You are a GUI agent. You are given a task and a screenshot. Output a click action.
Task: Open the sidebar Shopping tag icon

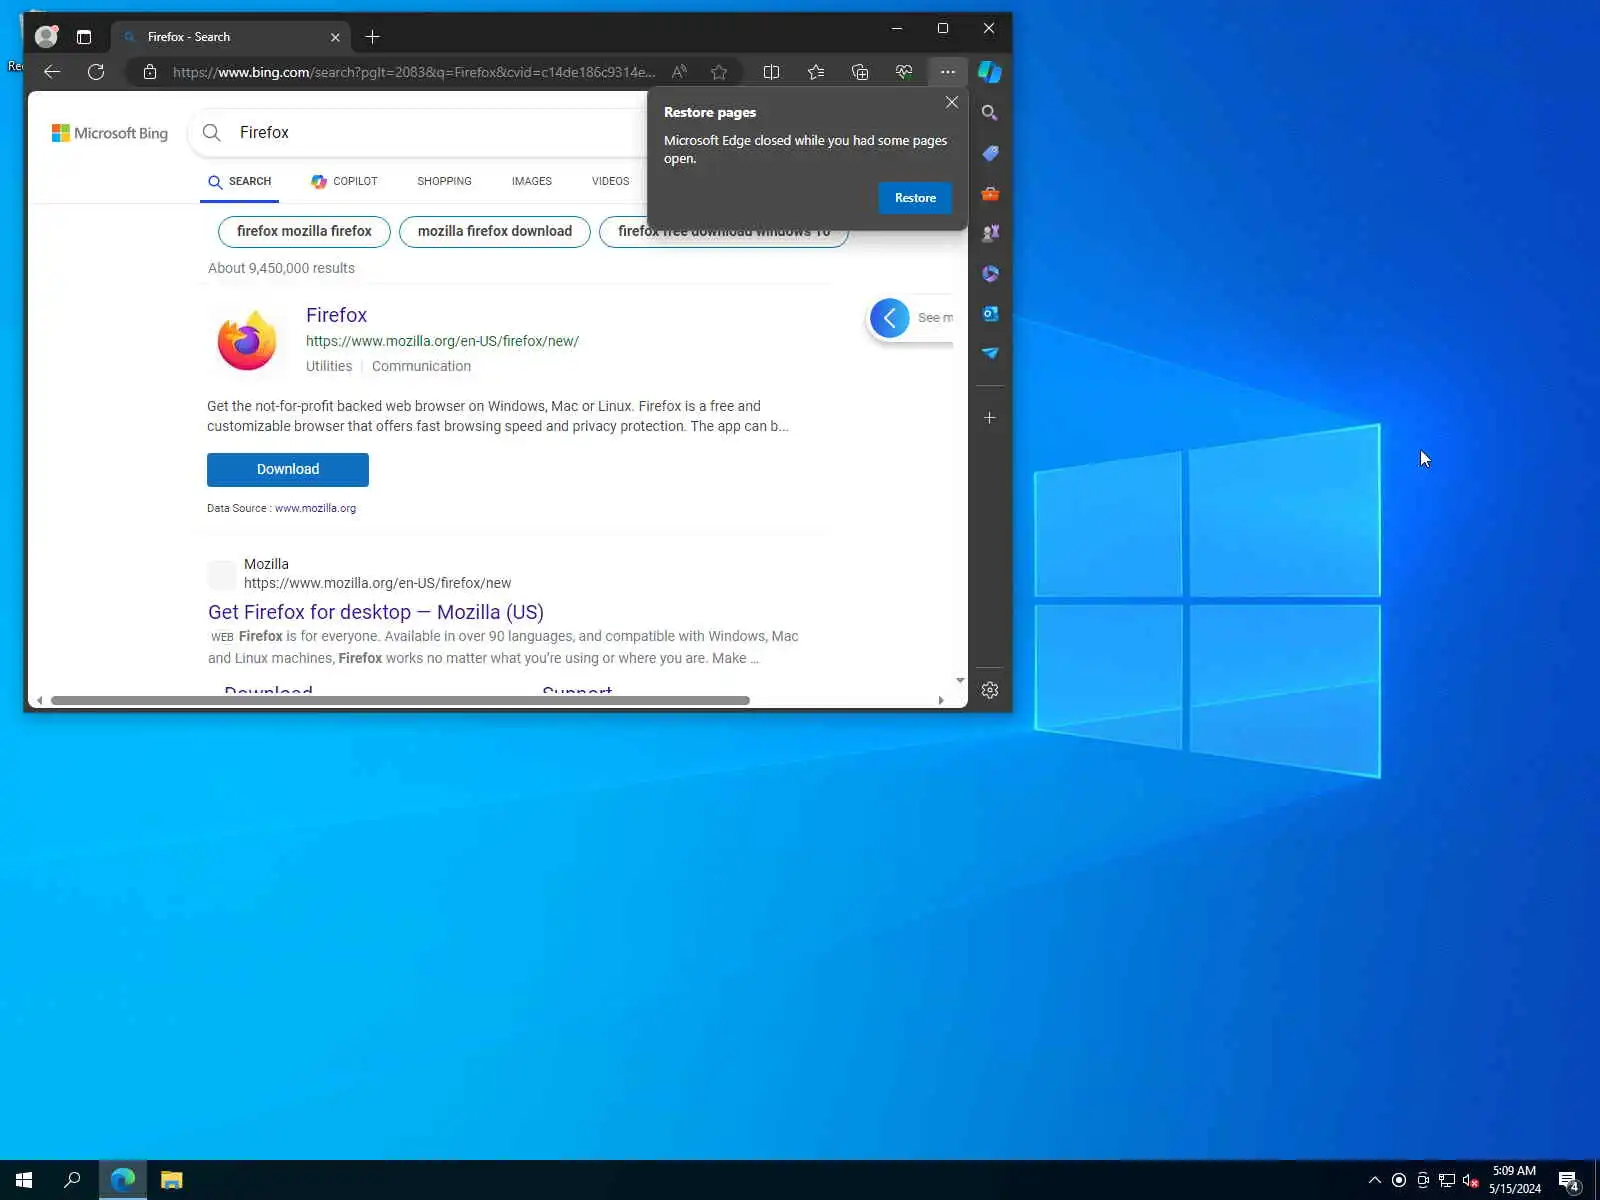[990, 153]
